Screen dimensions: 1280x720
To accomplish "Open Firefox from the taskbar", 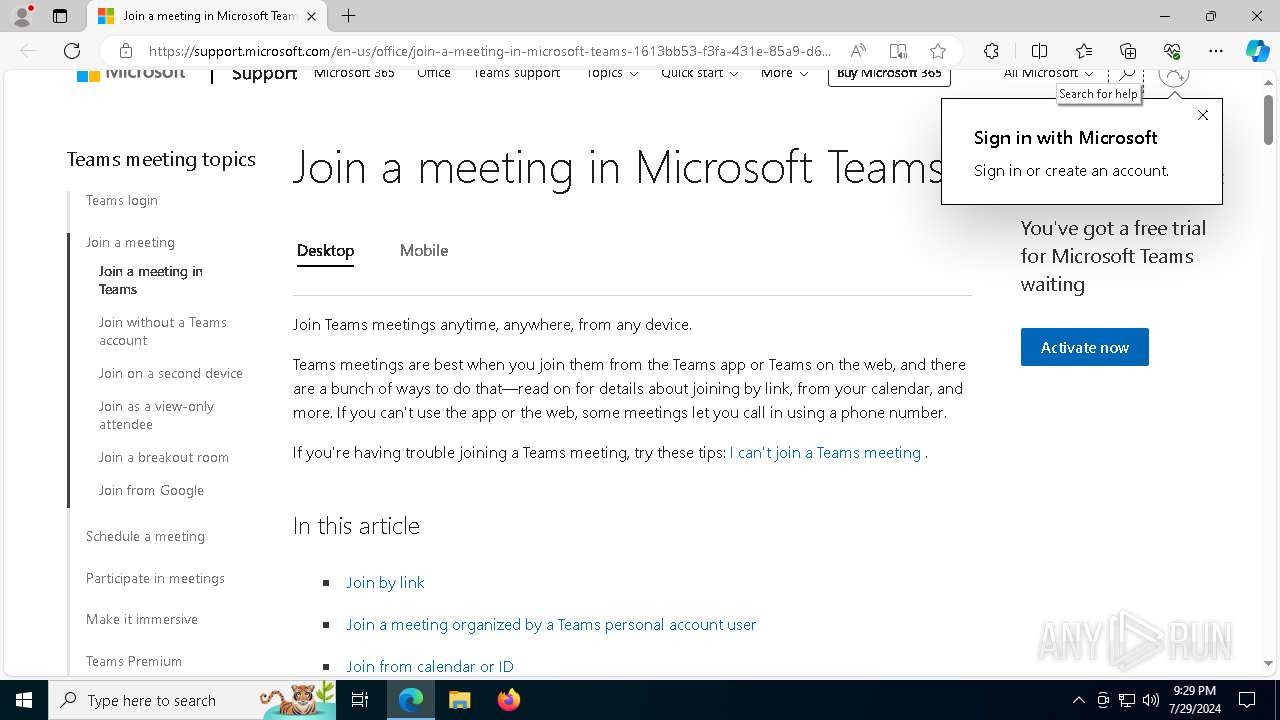I will 509,700.
